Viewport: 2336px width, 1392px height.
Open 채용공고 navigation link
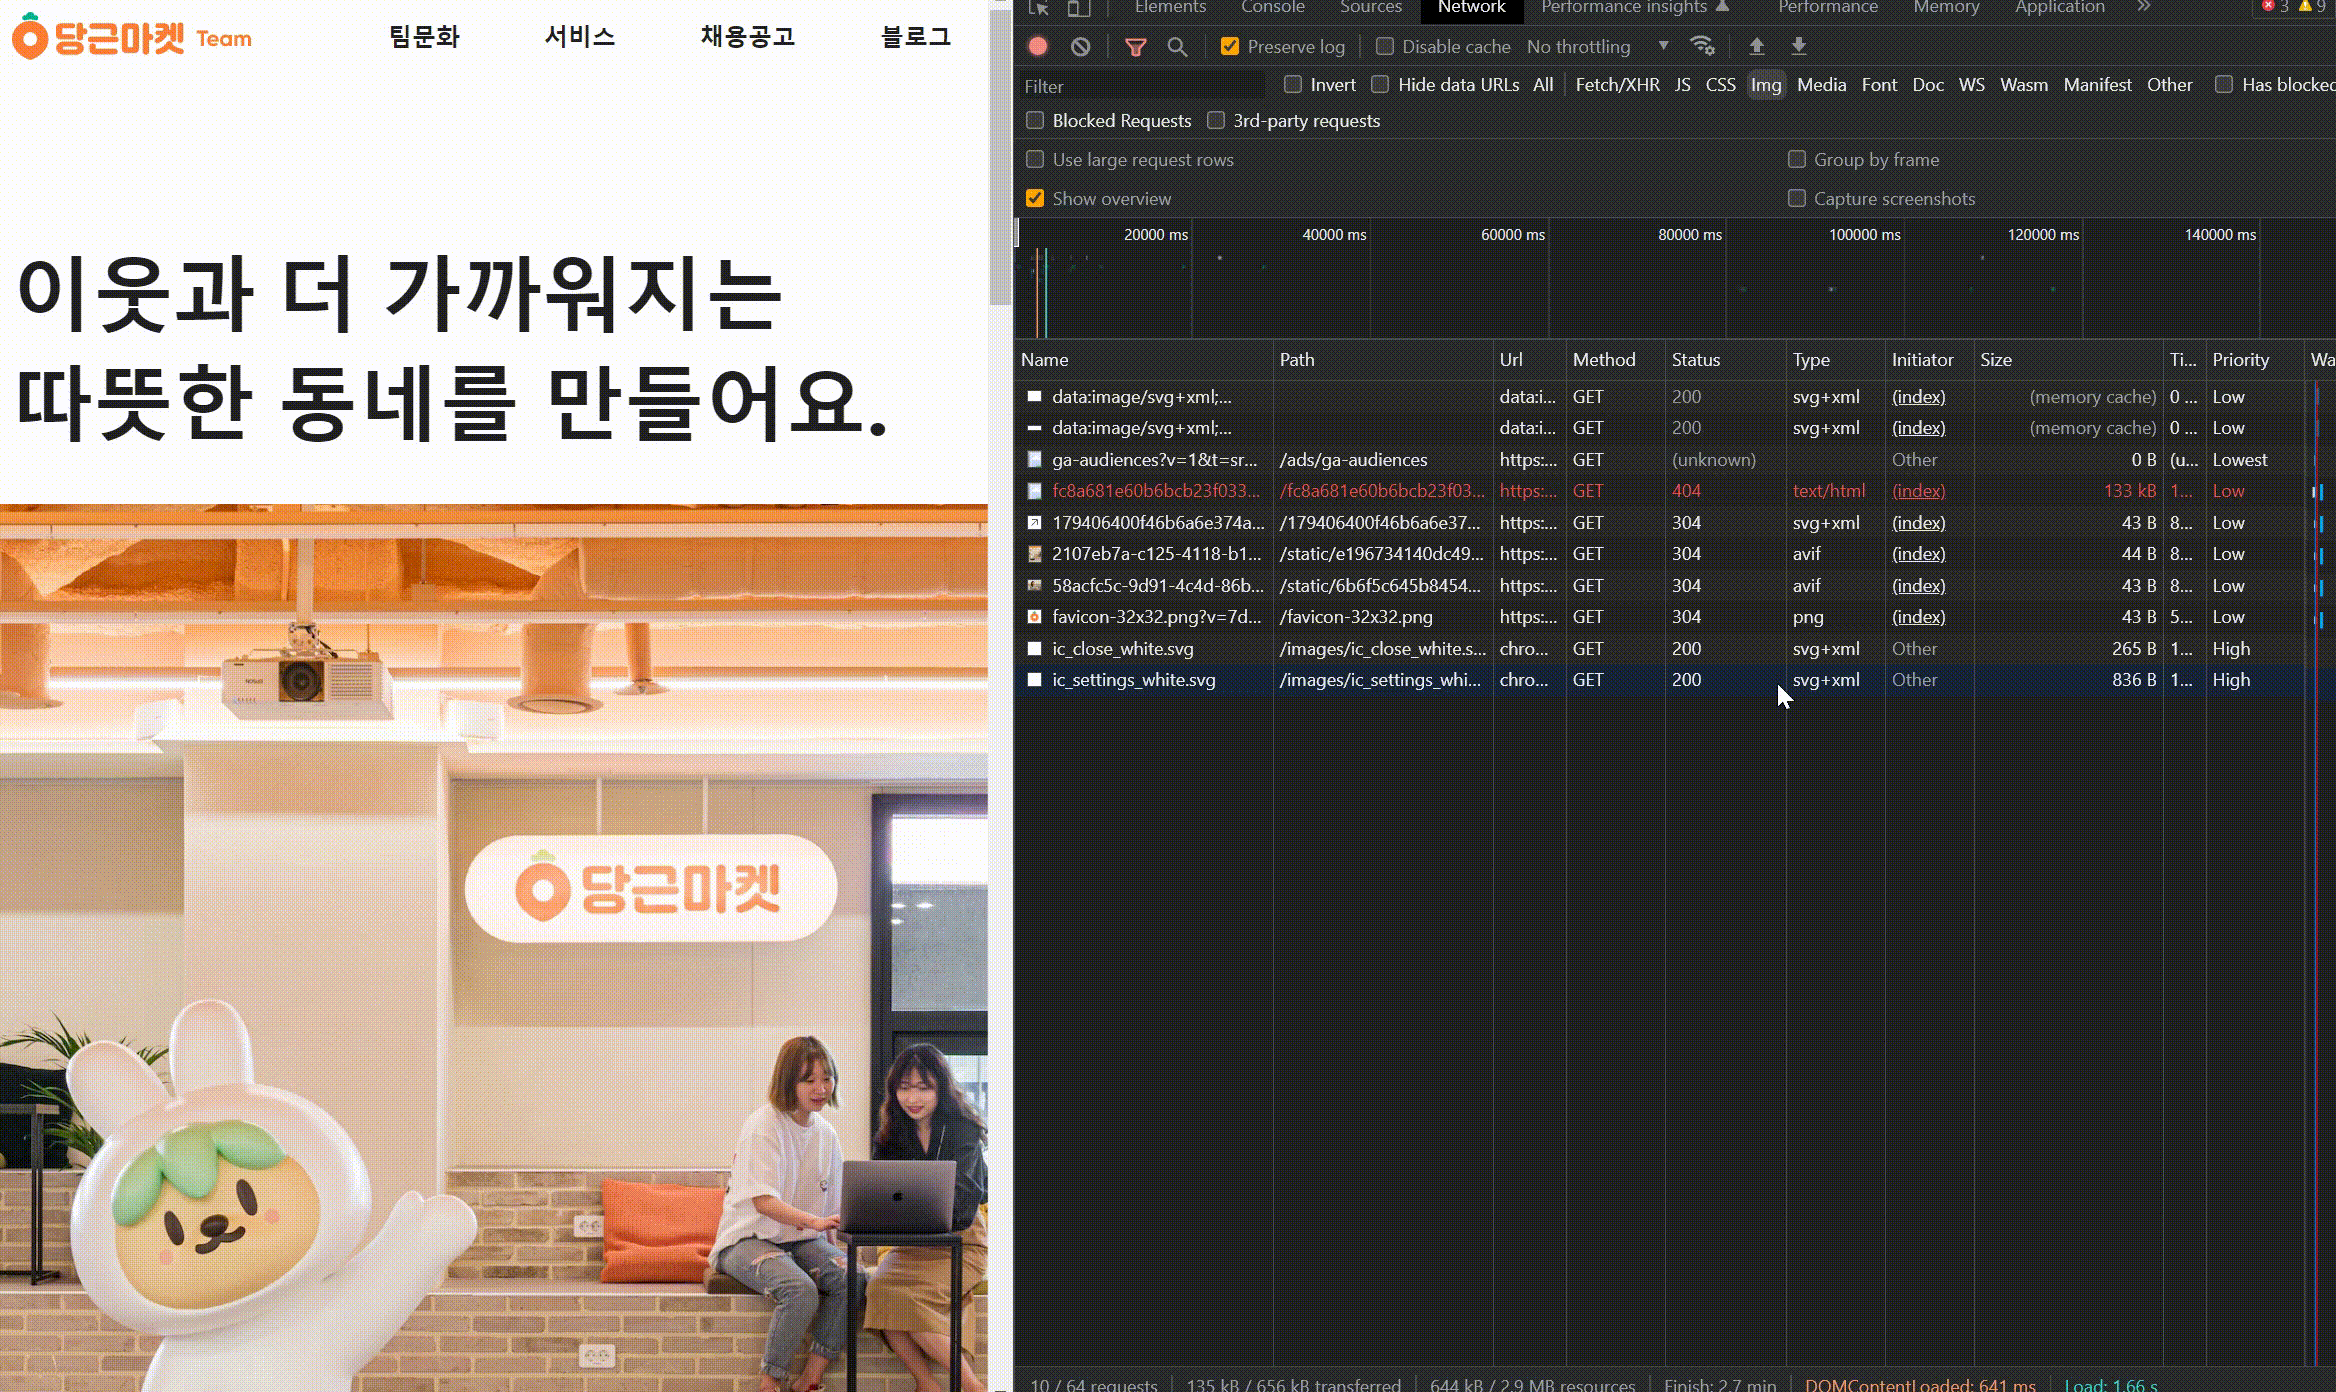point(747,37)
